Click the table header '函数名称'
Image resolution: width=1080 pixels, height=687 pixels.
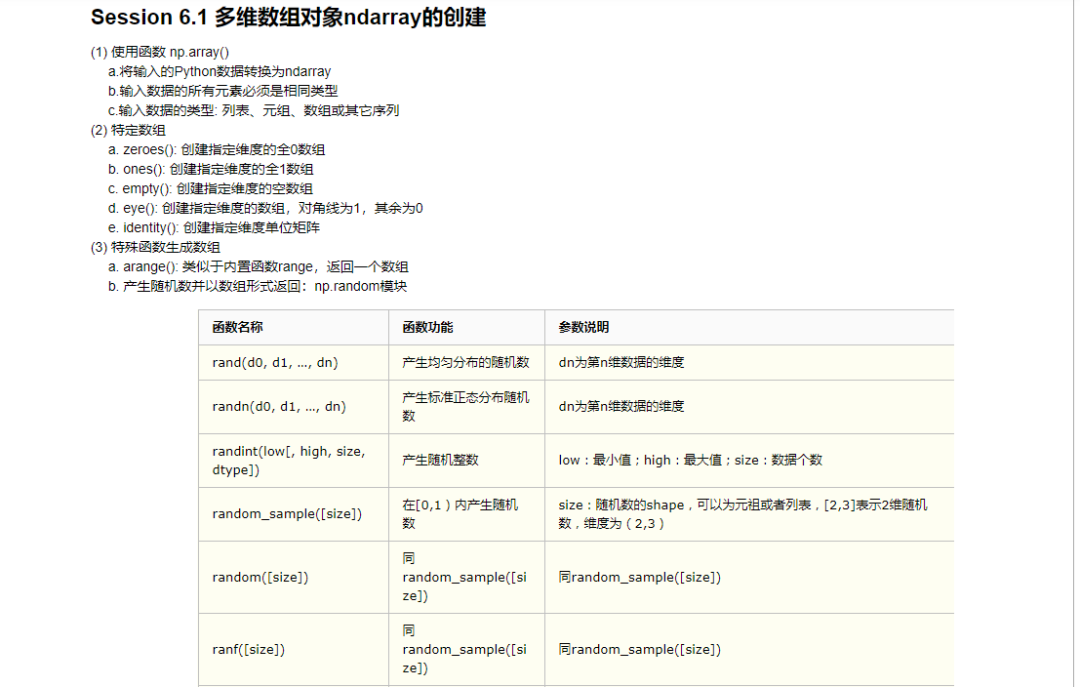pyautogui.click(x=293, y=327)
